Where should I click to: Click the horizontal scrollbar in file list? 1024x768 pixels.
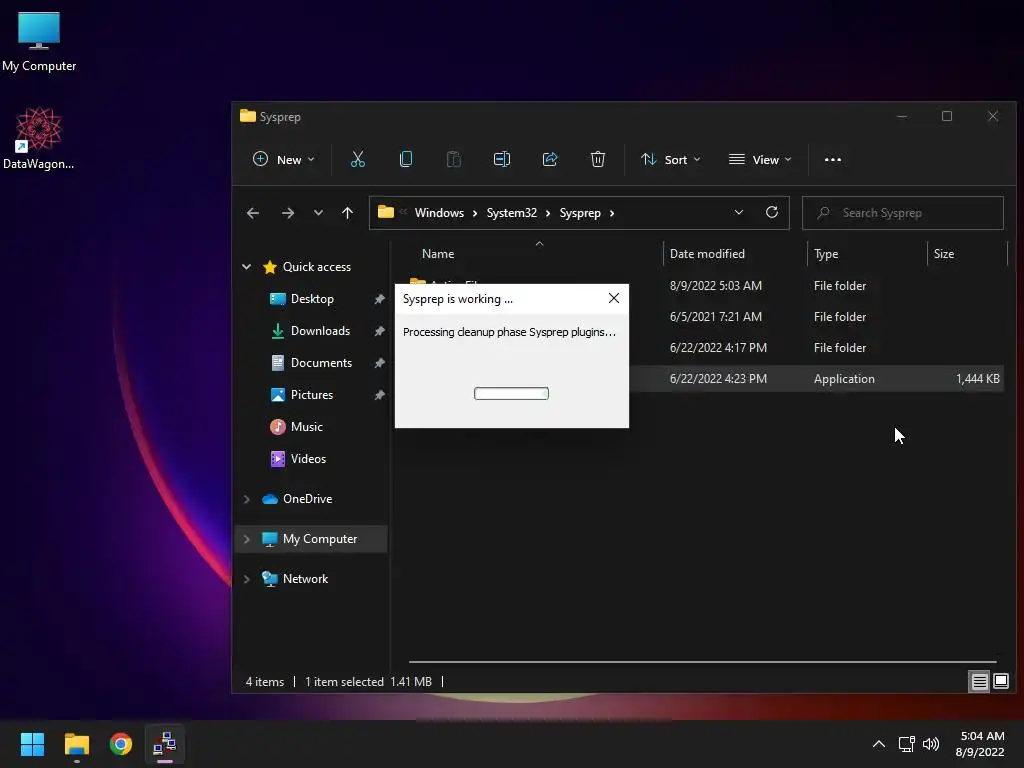coord(703,662)
